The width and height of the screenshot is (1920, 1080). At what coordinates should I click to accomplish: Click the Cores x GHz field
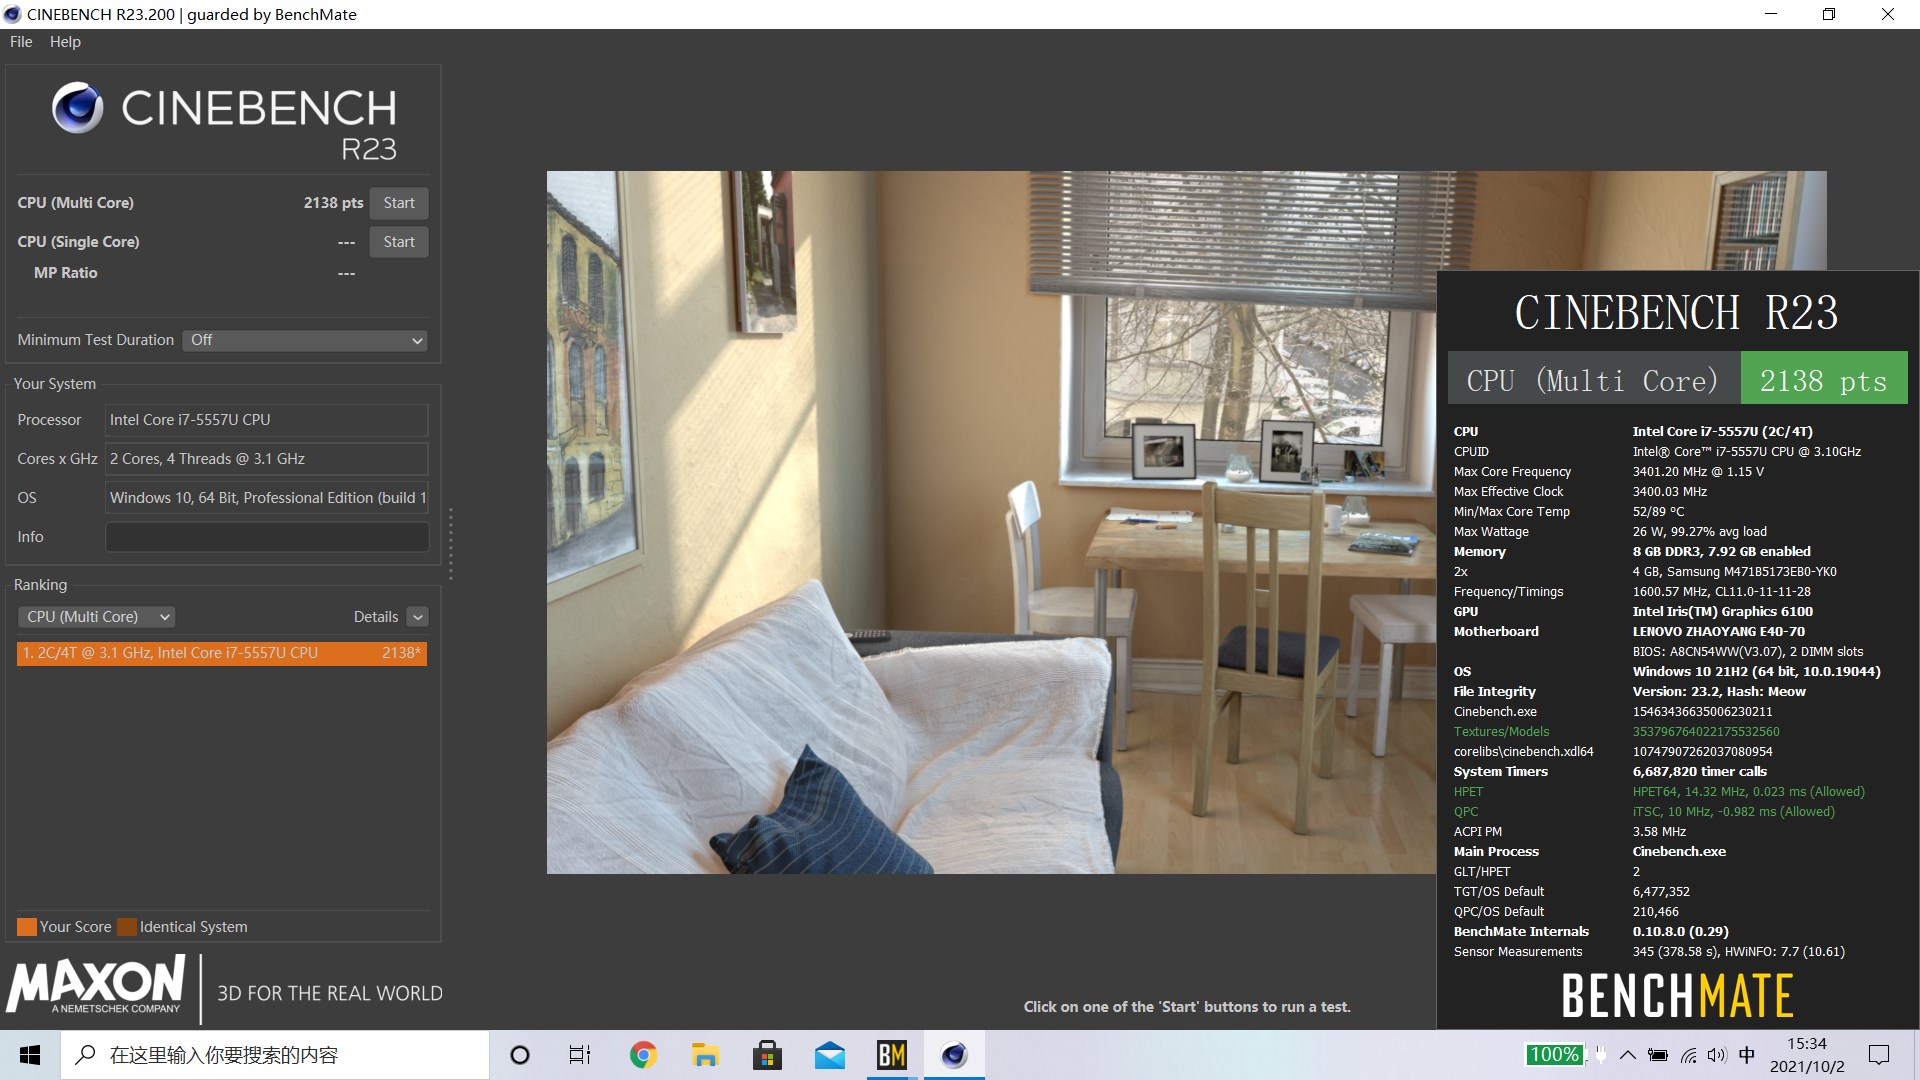tap(267, 459)
